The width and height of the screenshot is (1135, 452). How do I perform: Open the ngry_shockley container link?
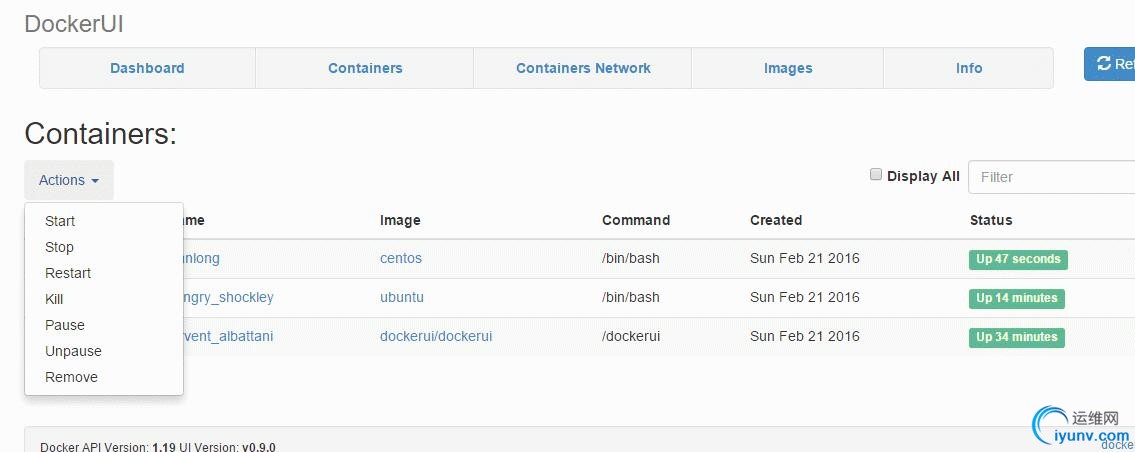(228, 297)
